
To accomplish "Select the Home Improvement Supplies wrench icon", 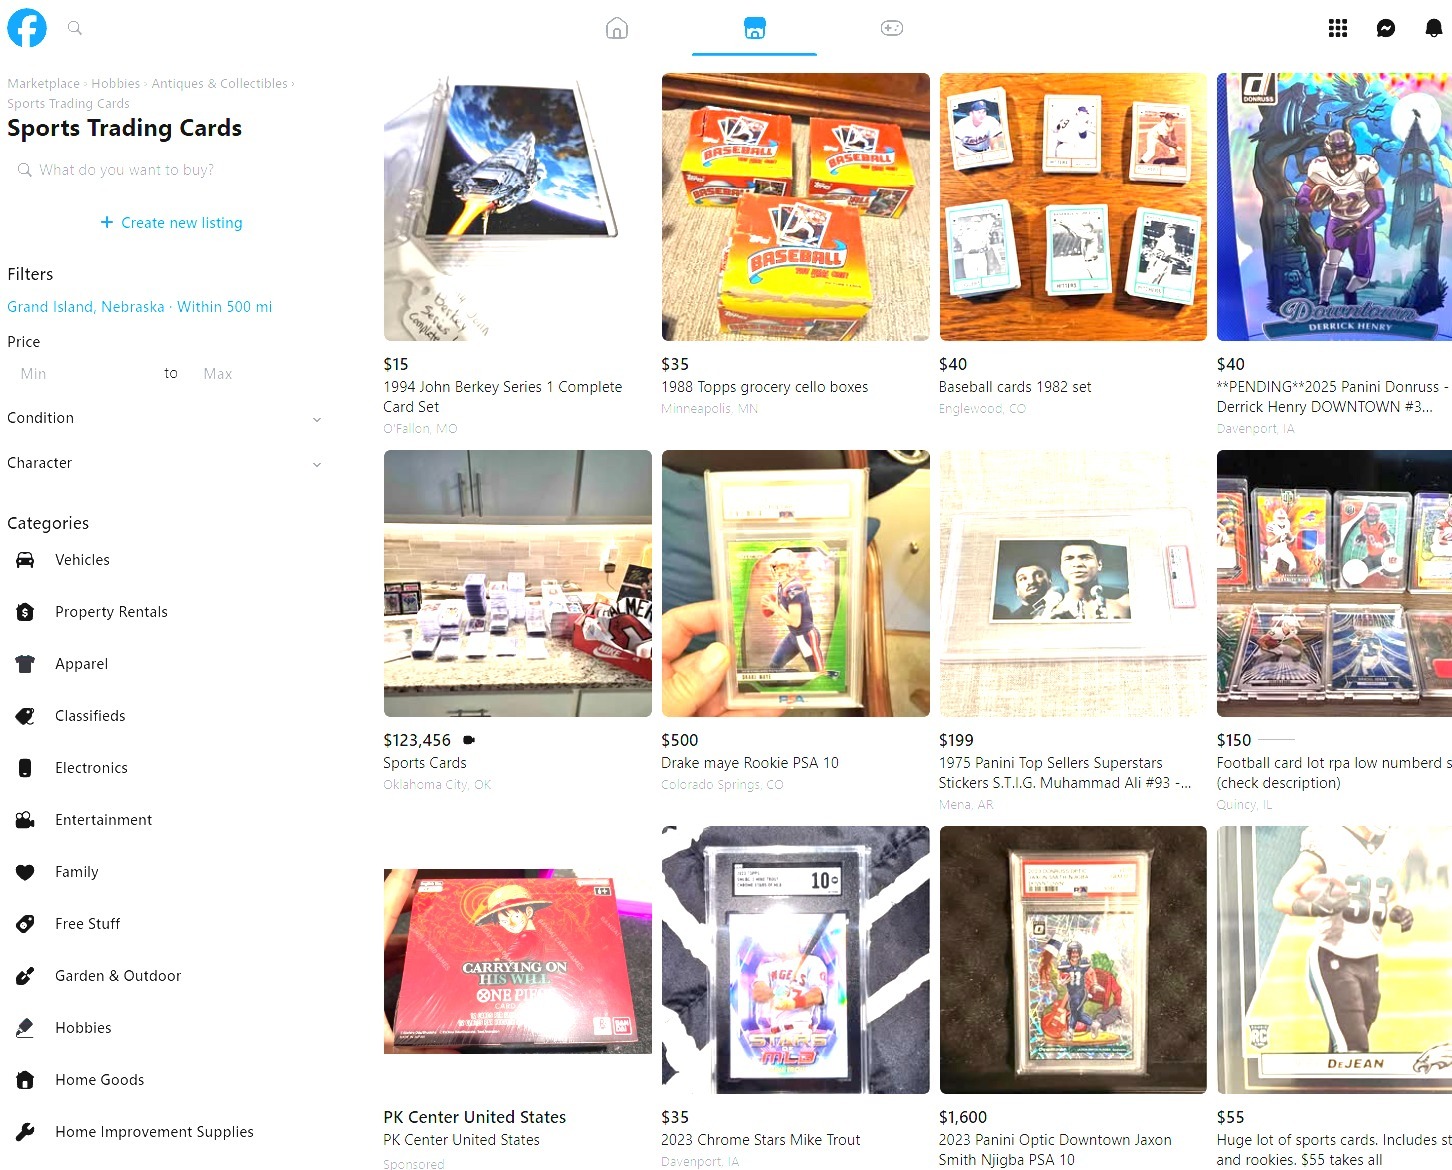I will [26, 1132].
